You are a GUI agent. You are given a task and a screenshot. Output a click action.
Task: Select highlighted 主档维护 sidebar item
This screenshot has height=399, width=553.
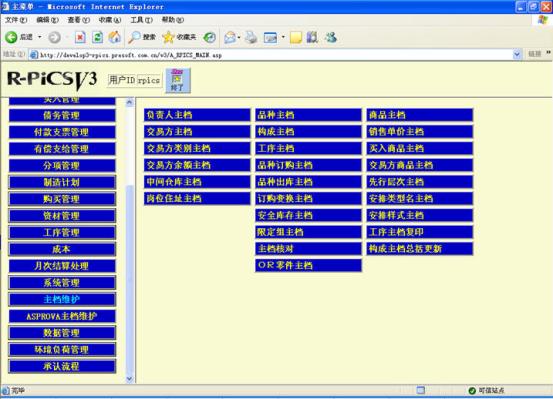point(62,299)
